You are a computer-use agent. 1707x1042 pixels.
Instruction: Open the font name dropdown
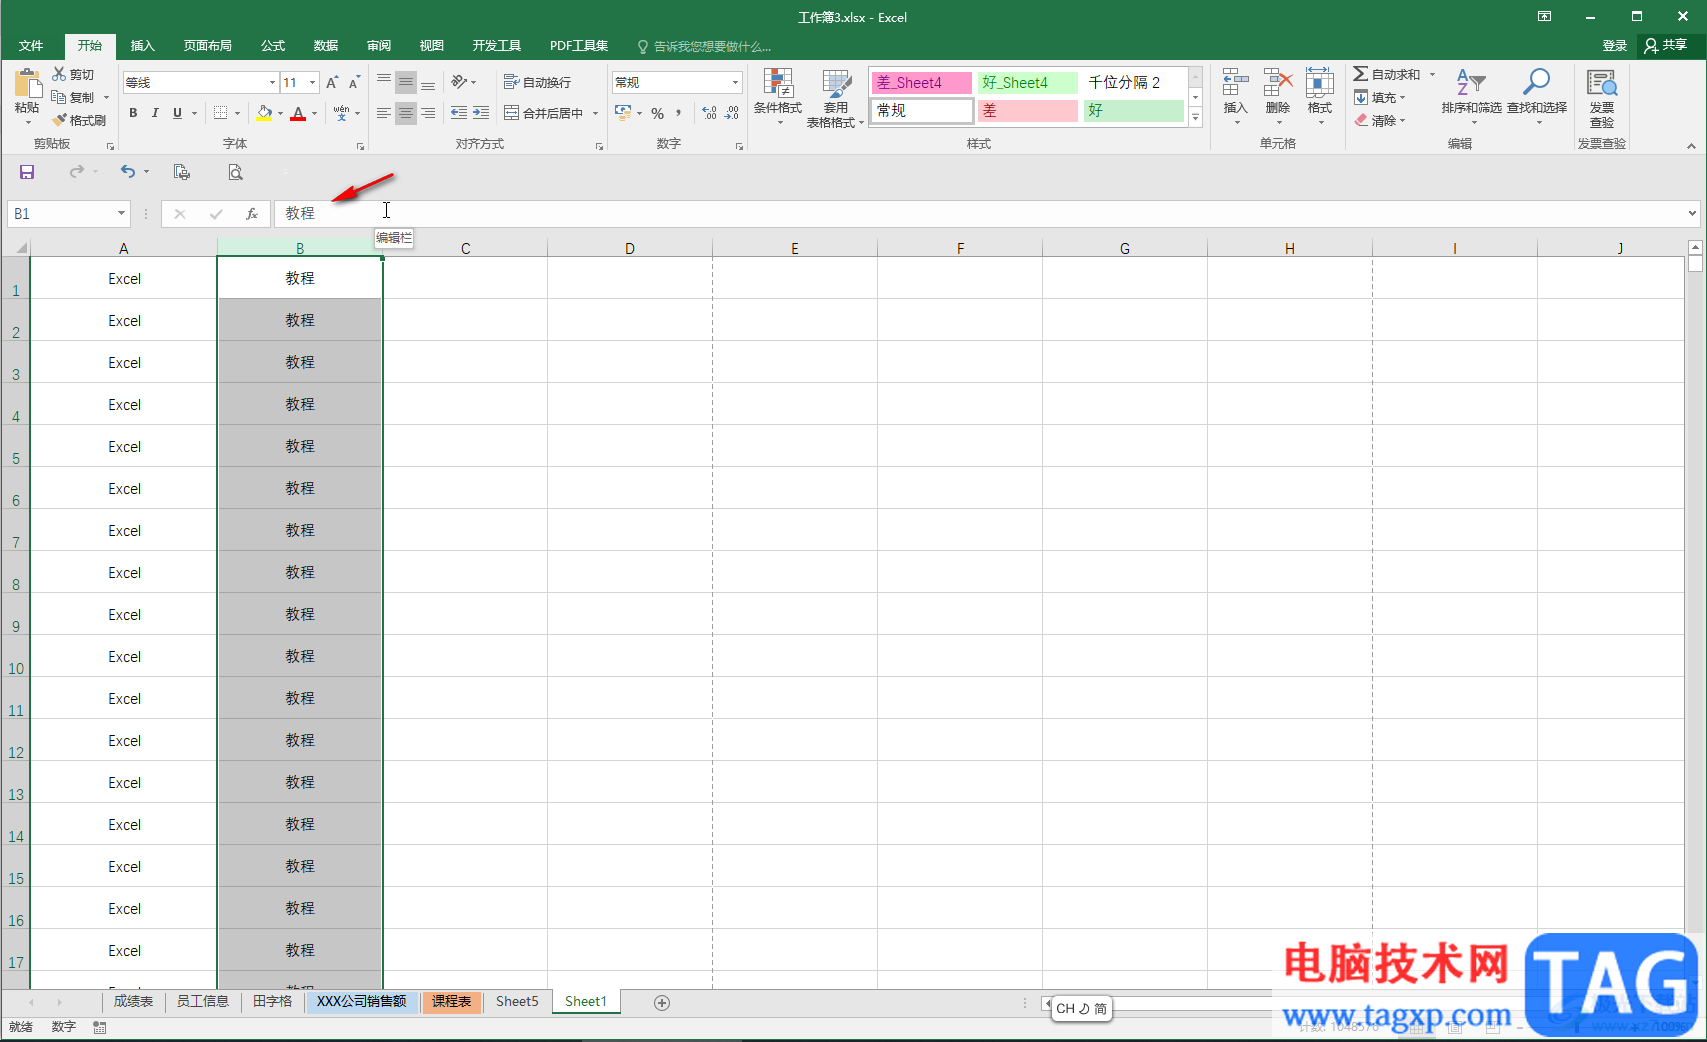tap(272, 82)
